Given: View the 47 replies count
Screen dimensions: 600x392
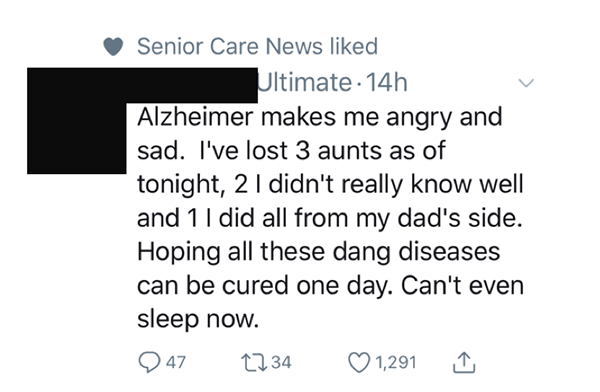Looking at the screenshot, I should coord(176,362).
